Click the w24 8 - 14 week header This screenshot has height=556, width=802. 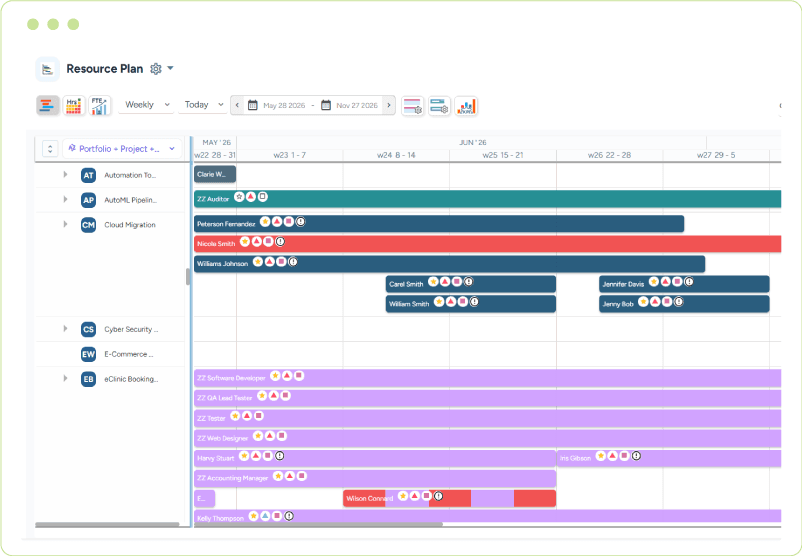pos(396,155)
